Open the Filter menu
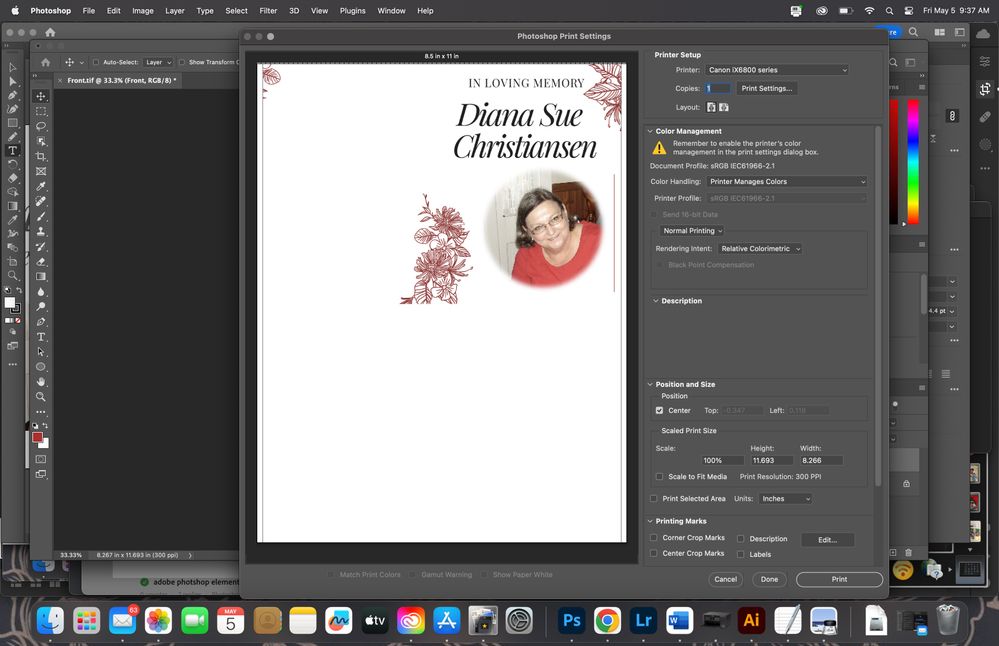This screenshot has height=646, width=999. click(x=268, y=10)
